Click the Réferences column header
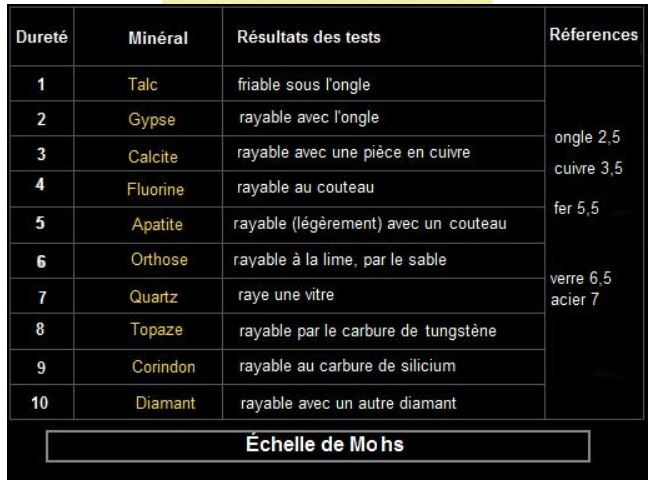648x480 pixels. pos(593,34)
